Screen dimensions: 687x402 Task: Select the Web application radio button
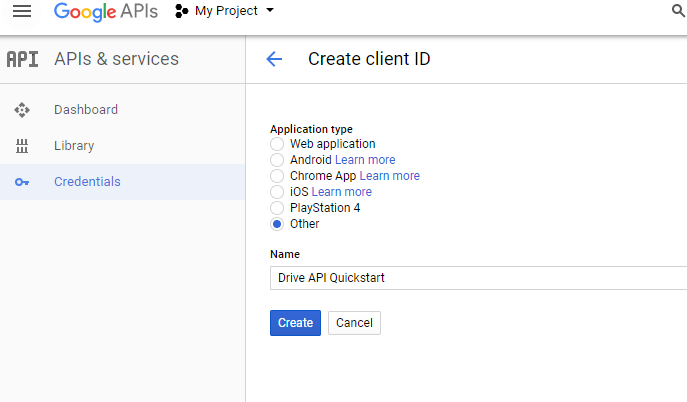[x=277, y=144]
